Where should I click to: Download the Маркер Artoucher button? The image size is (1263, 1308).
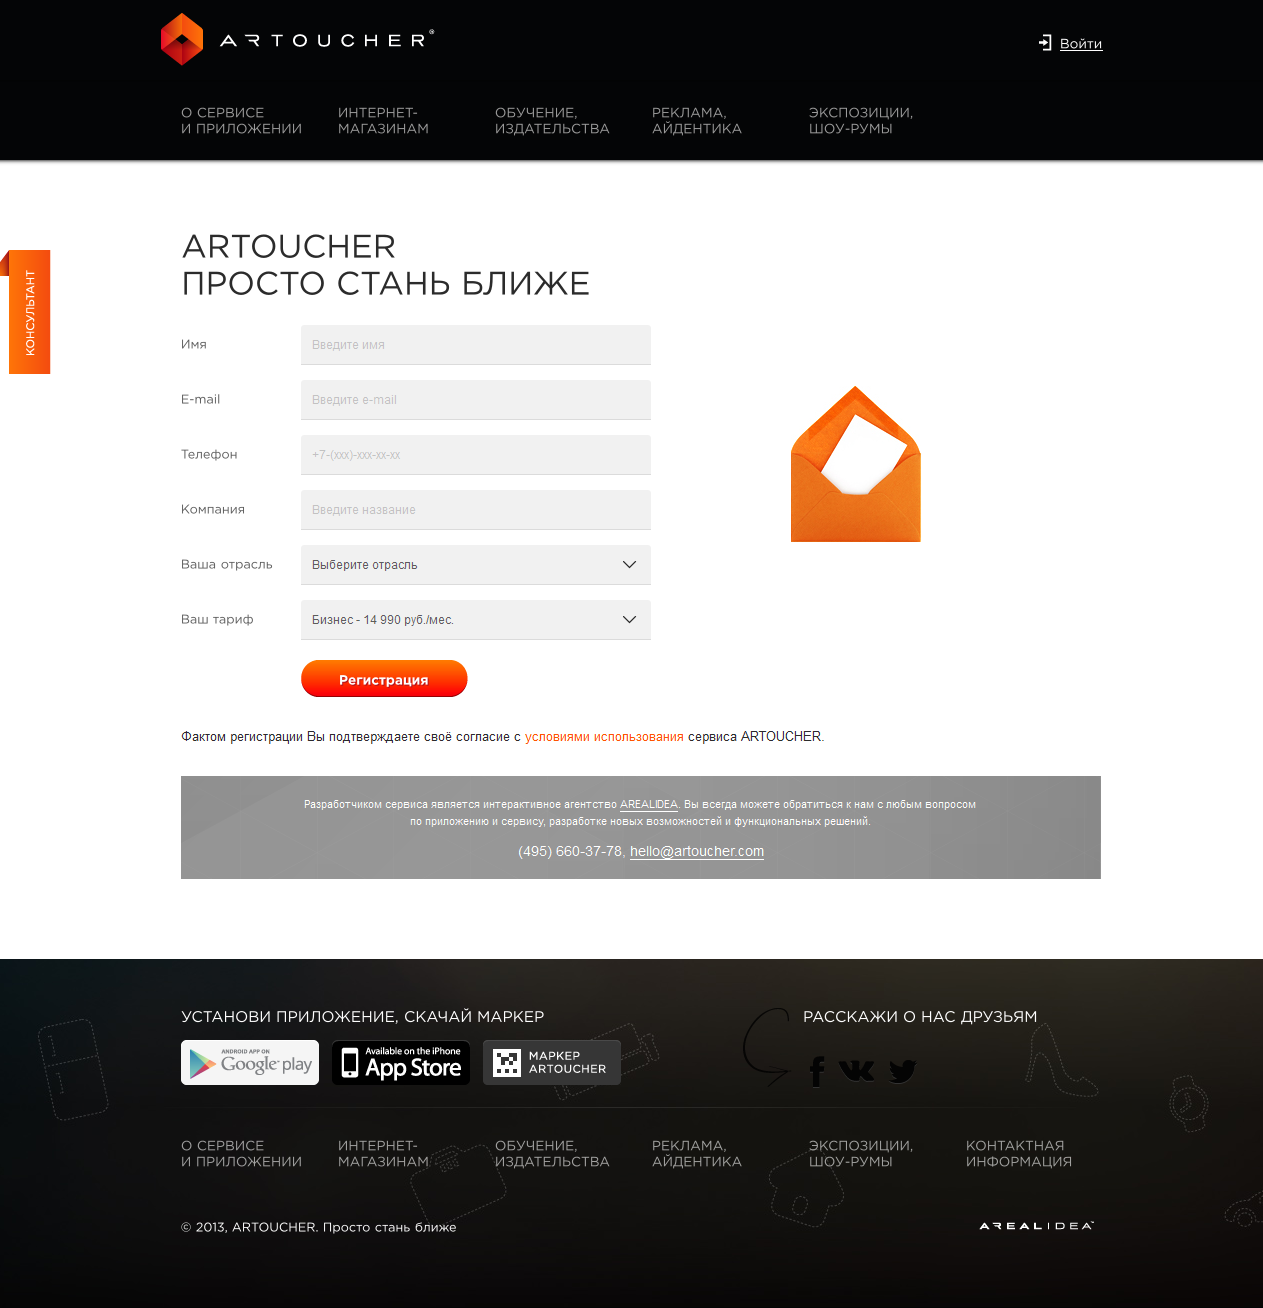click(x=552, y=1063)
